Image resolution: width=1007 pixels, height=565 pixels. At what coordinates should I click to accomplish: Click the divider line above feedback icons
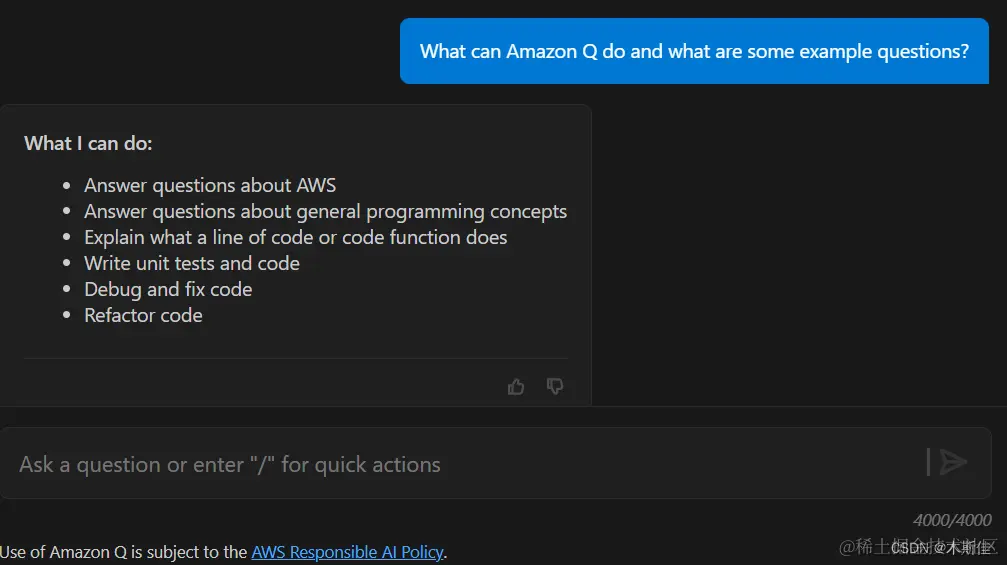pyautogui.click(x=296, y=358)
